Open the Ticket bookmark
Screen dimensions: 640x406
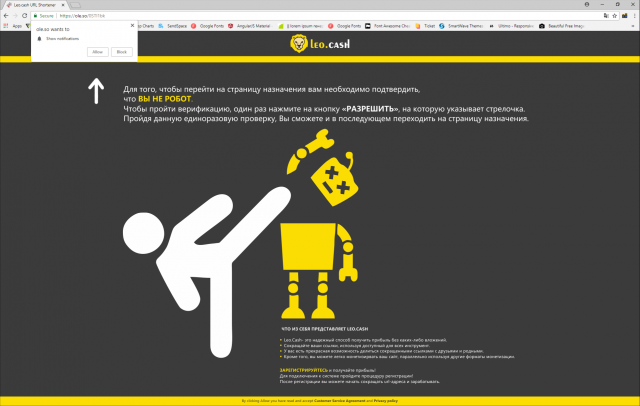[425, 26]
